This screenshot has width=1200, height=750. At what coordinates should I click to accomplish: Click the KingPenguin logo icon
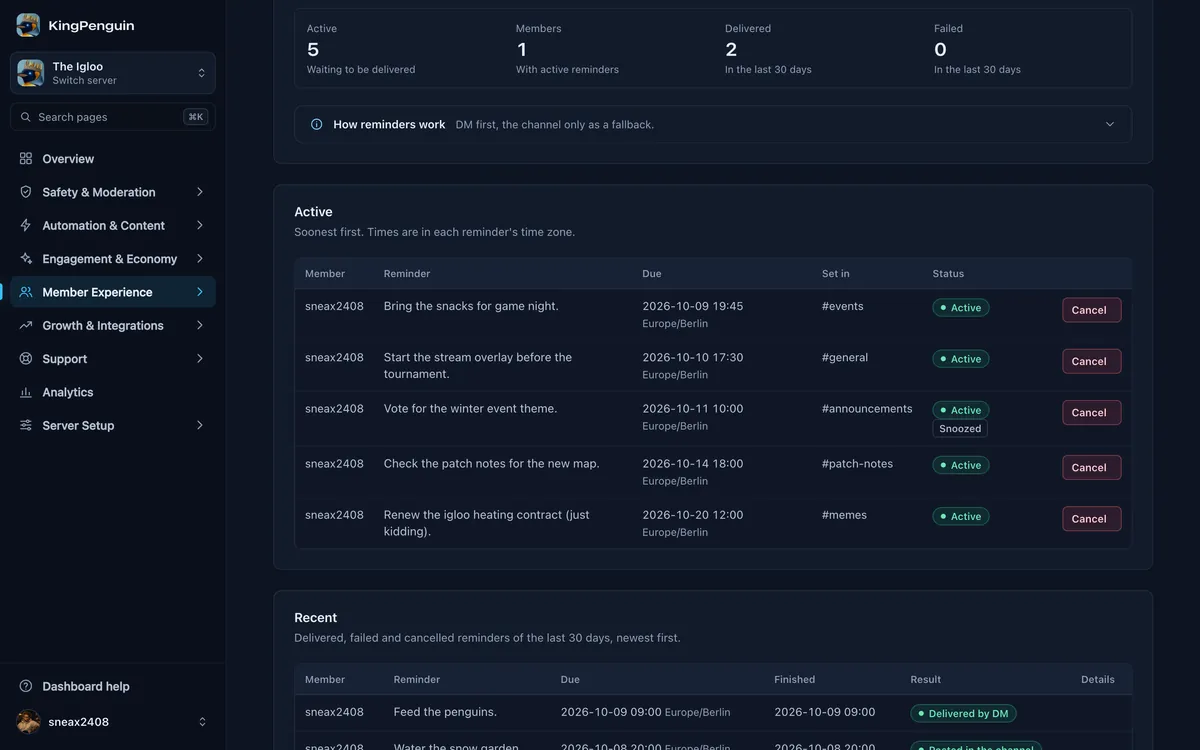click(28, 25)
